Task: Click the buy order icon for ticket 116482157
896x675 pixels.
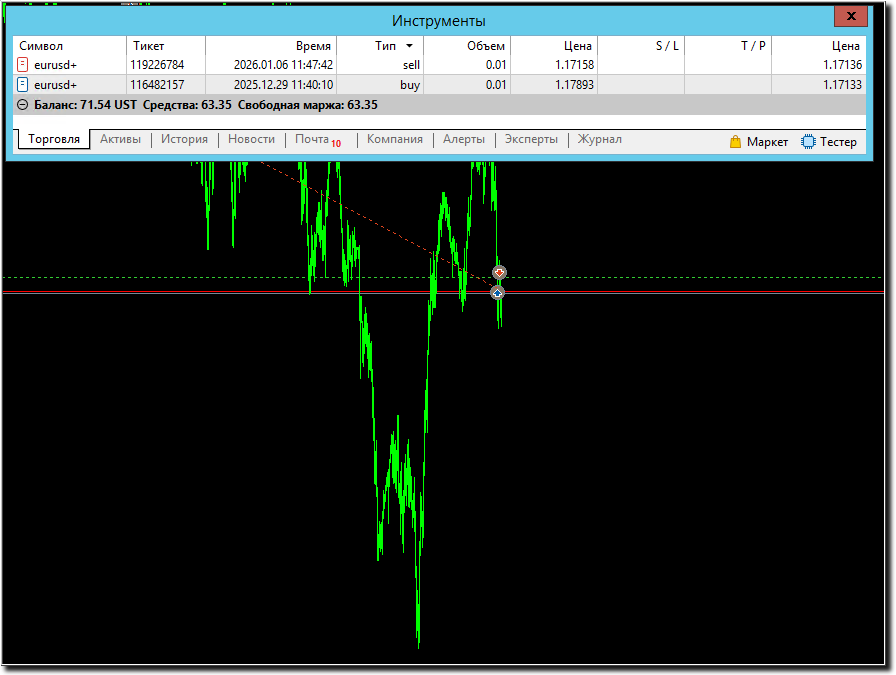Action: [23, 85]
